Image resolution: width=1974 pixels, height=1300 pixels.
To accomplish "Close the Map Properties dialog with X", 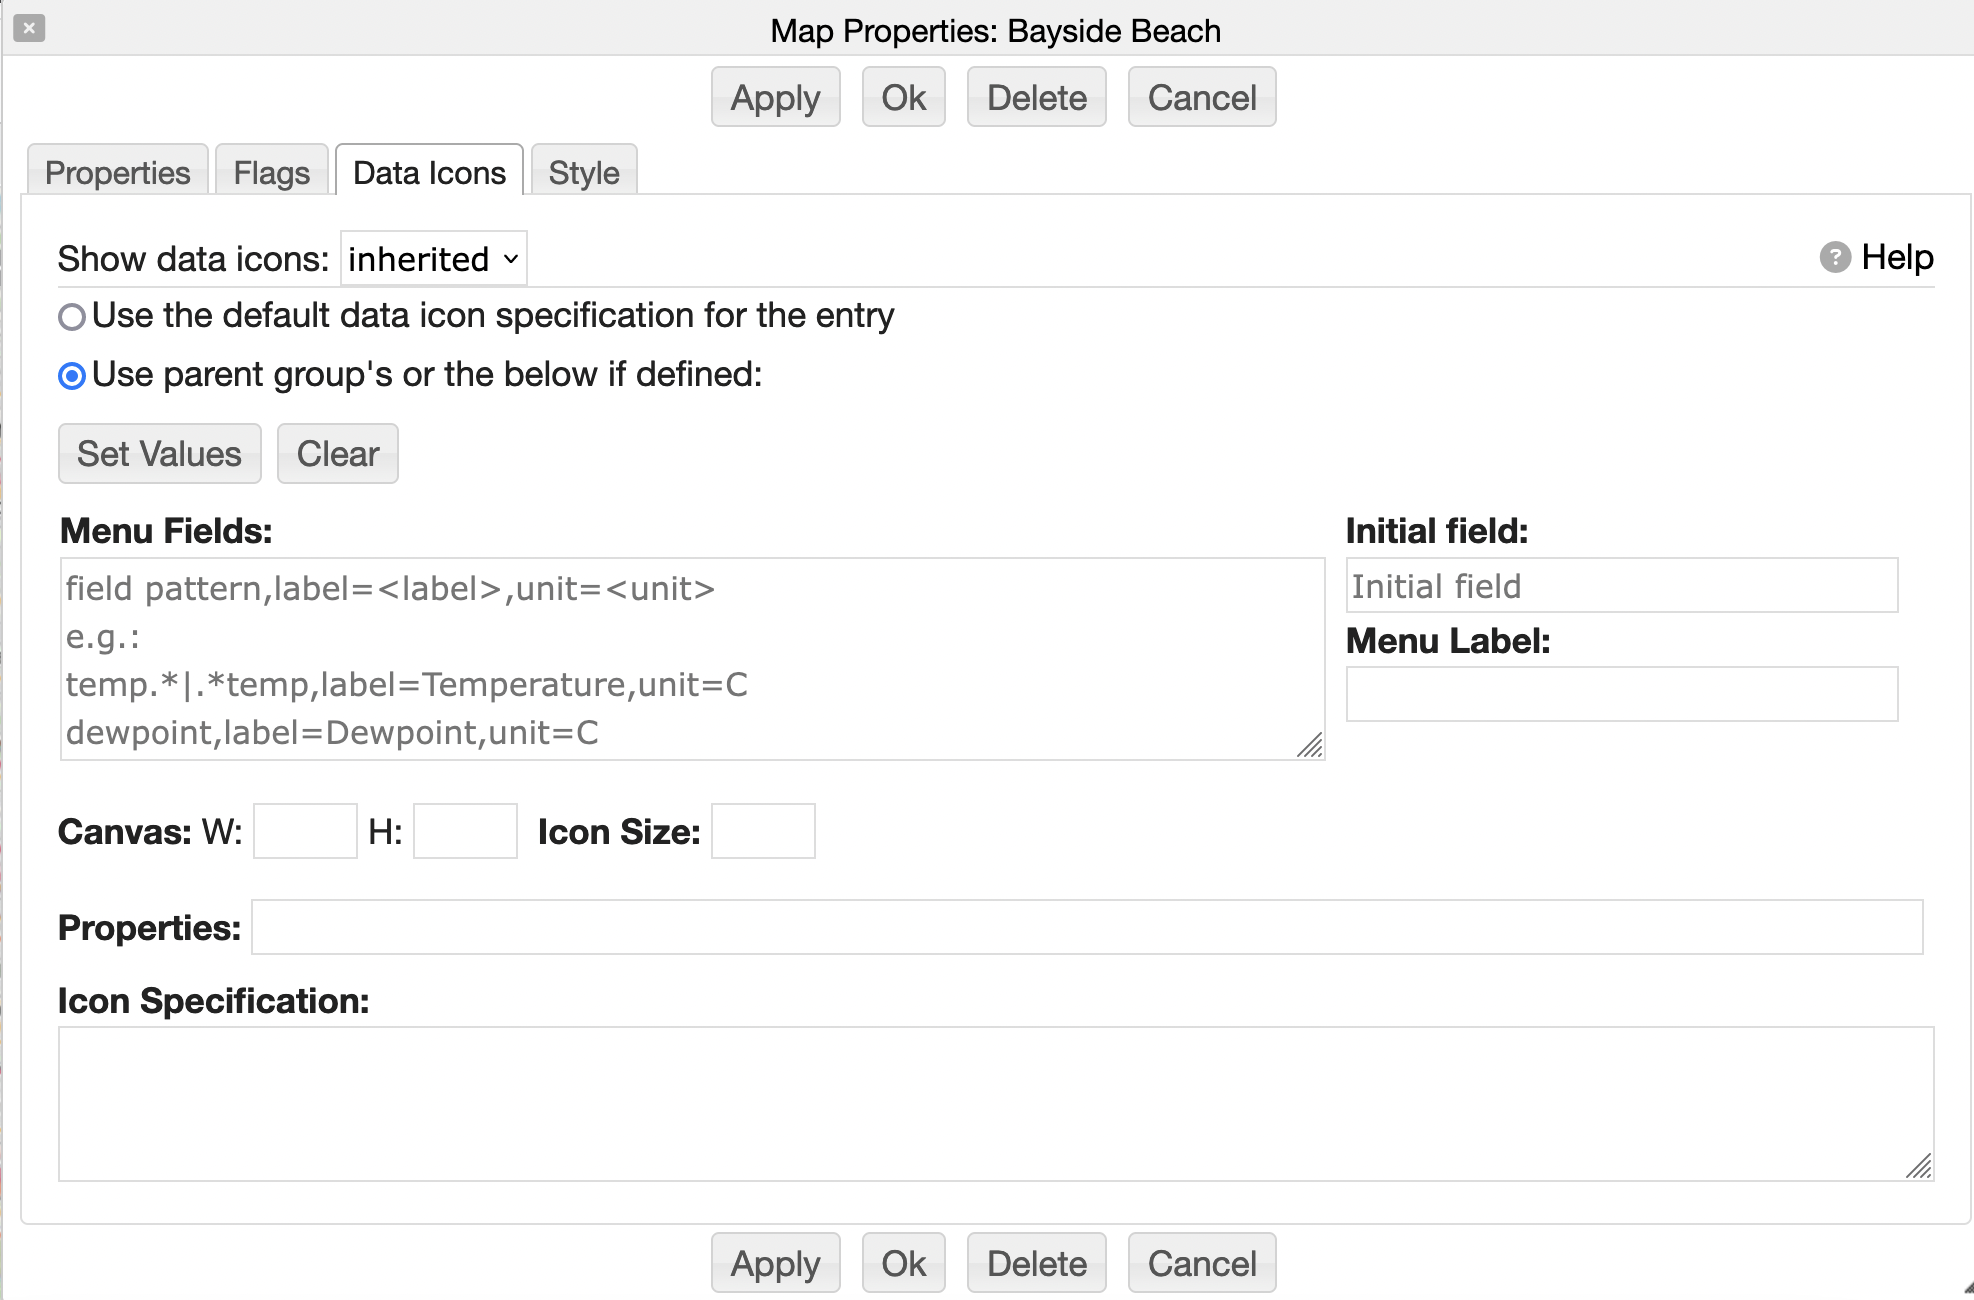I will click(x=29, y=28).
